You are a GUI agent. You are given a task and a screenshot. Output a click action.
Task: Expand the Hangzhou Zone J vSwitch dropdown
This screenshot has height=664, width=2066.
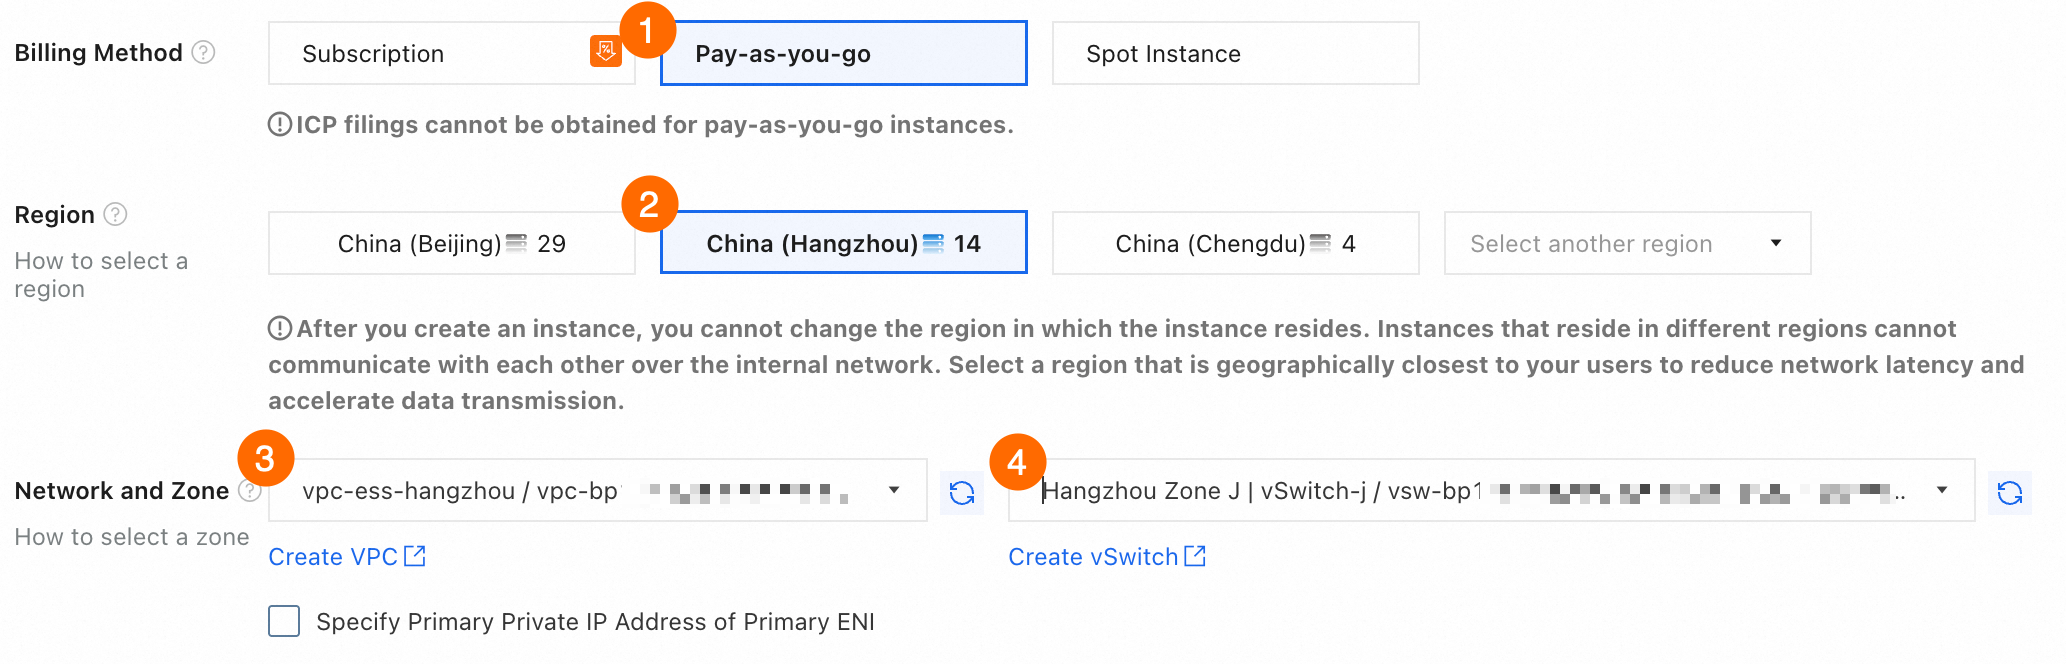point(1490,491)
